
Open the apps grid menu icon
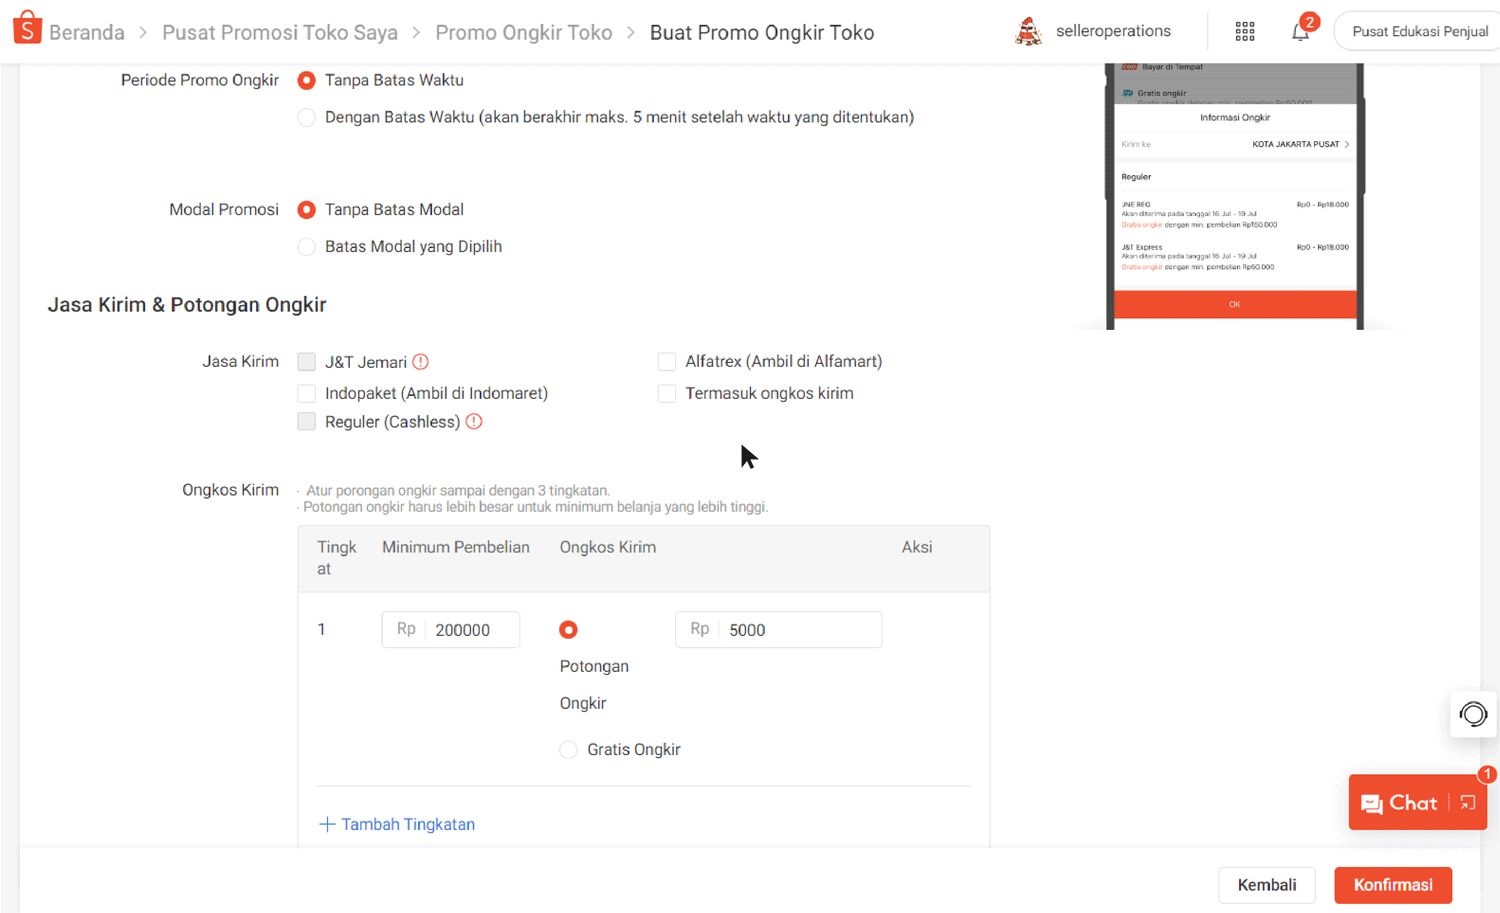click(1244, 32)
